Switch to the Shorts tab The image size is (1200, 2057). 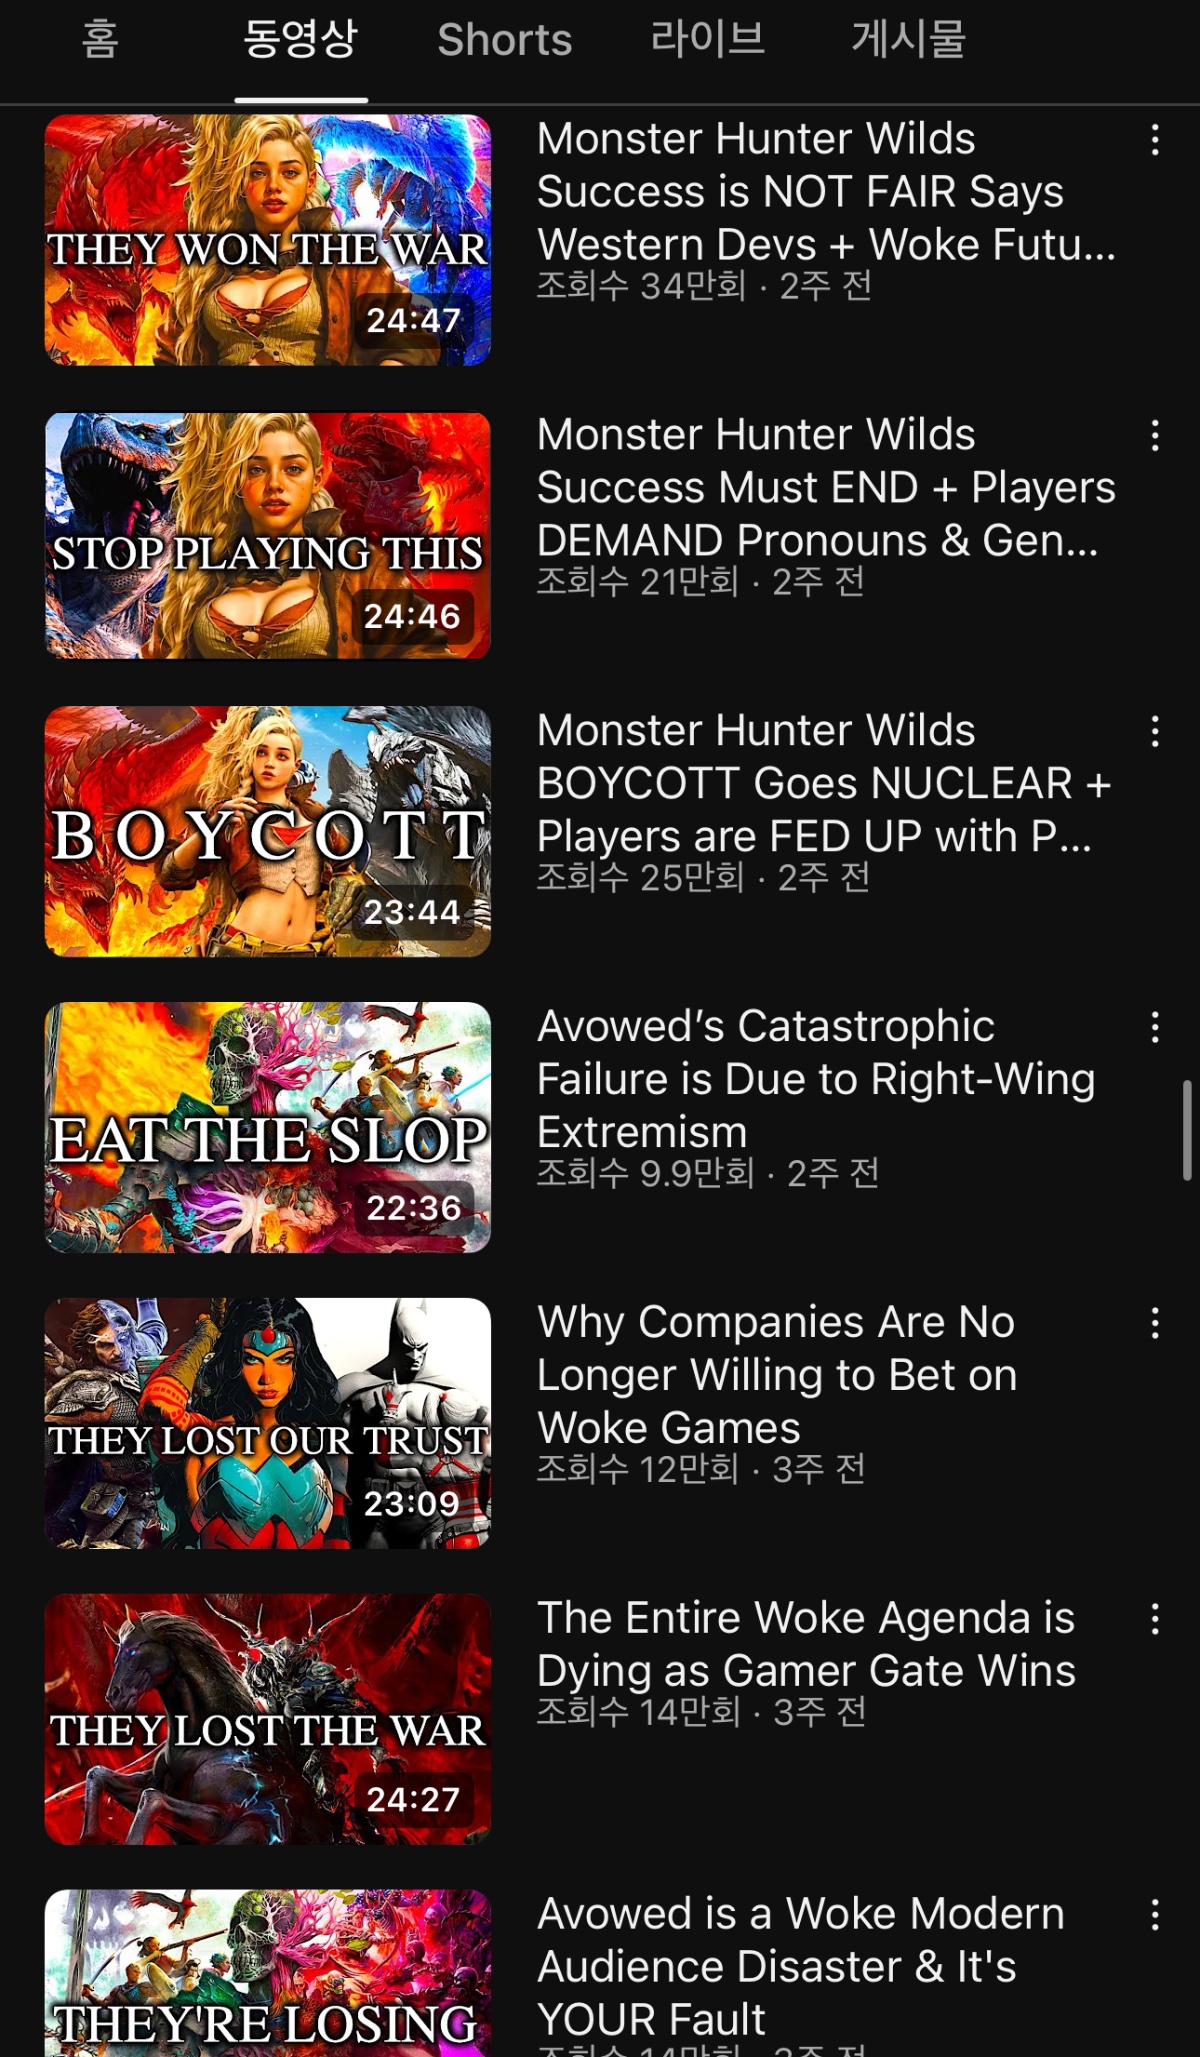click(x=505, y=40)
